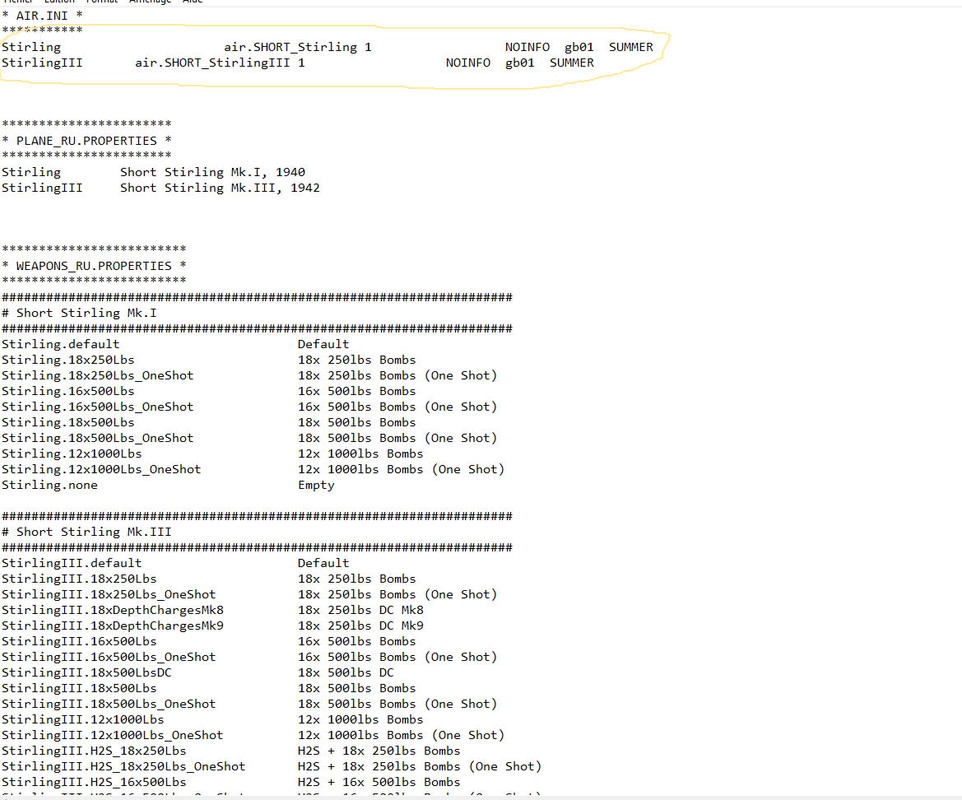Click "Short Stirling Mk.III, 1942" description

pyautogui.click(x=220, y=188)
